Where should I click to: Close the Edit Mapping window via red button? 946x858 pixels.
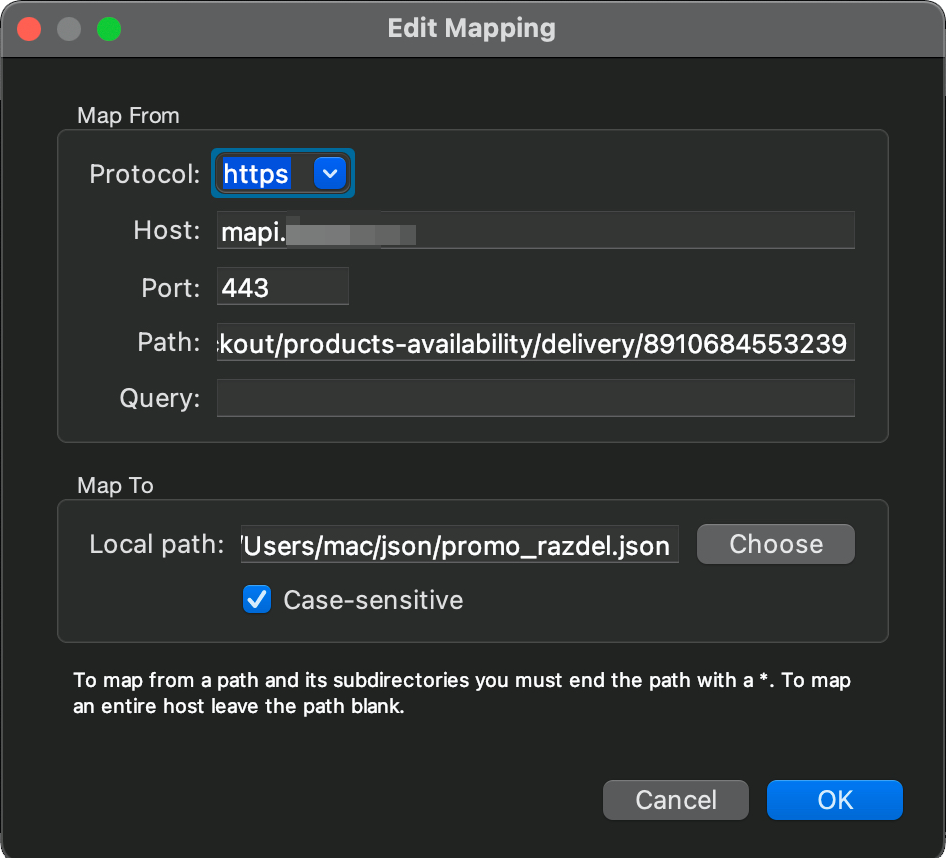[x=29, y=29]
